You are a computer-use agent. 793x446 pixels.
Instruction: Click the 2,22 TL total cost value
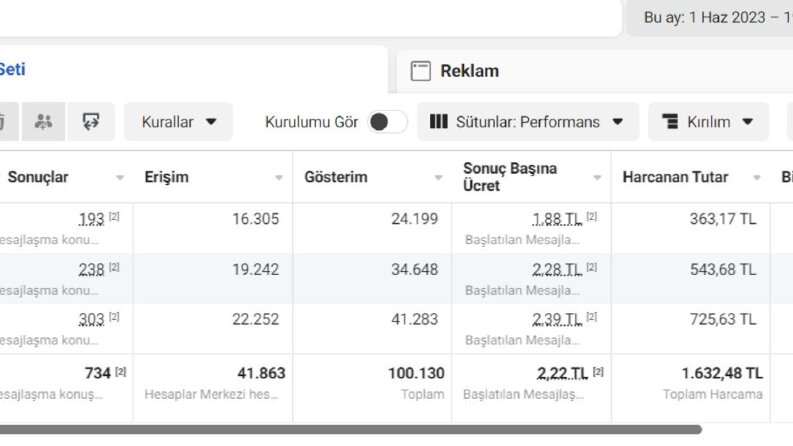[562, 373]
